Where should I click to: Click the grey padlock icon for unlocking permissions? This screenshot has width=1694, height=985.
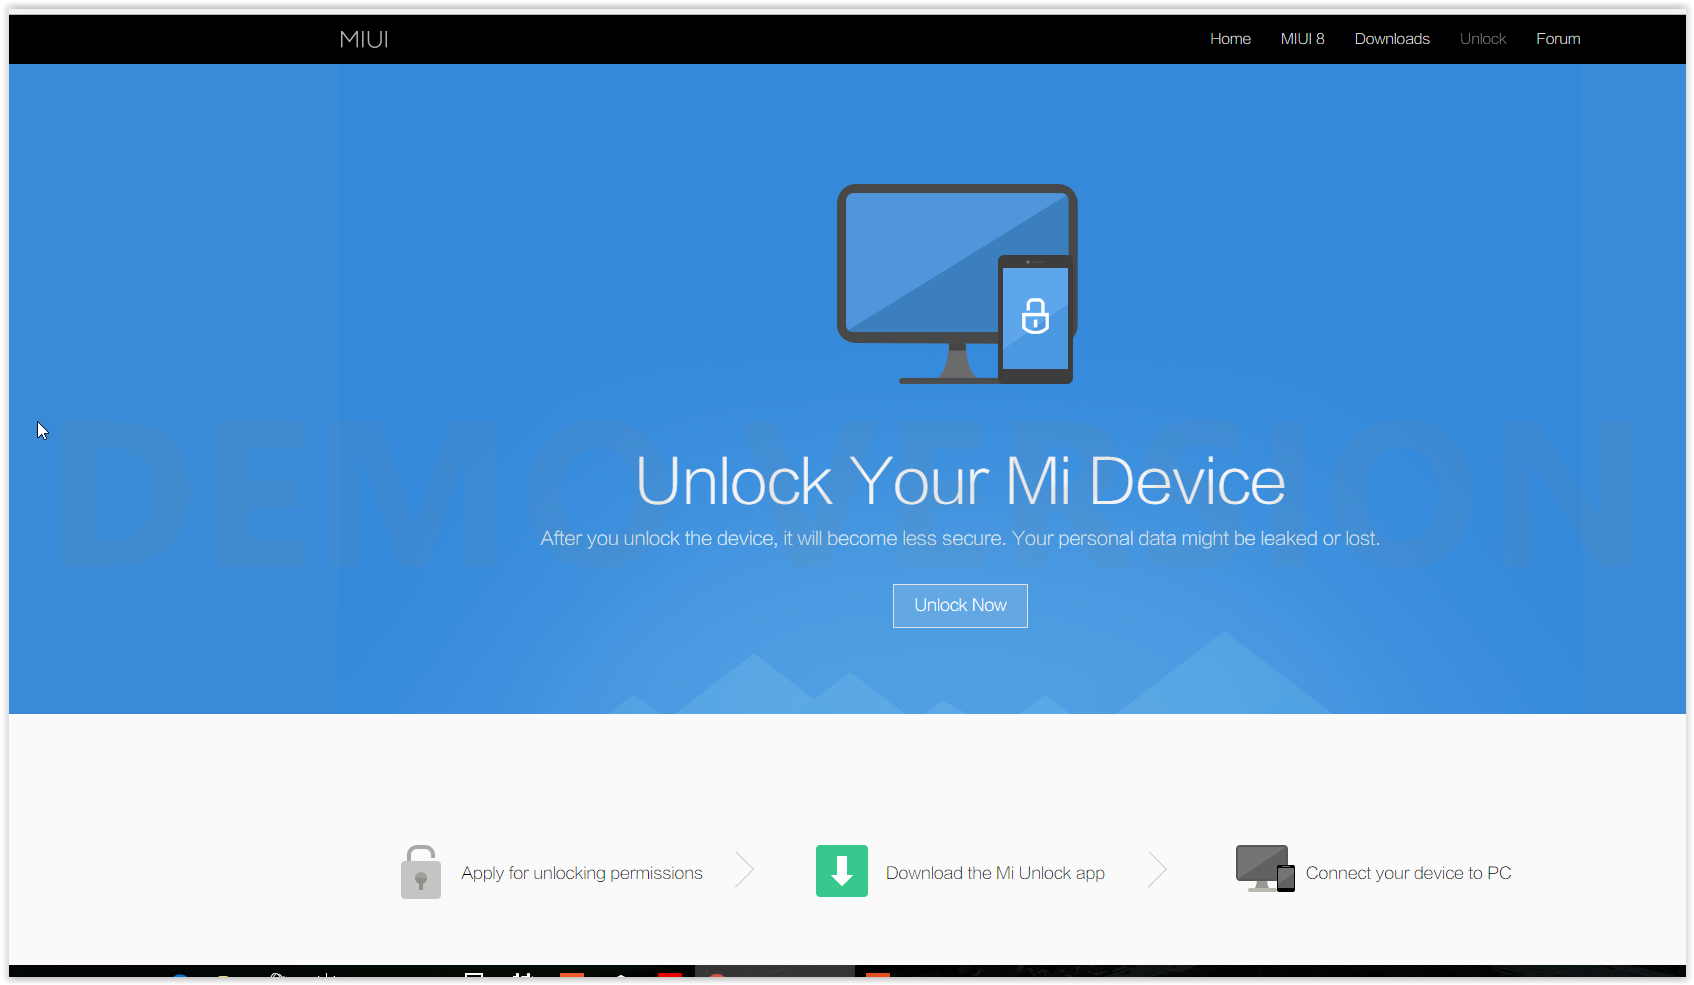(421, 872)
